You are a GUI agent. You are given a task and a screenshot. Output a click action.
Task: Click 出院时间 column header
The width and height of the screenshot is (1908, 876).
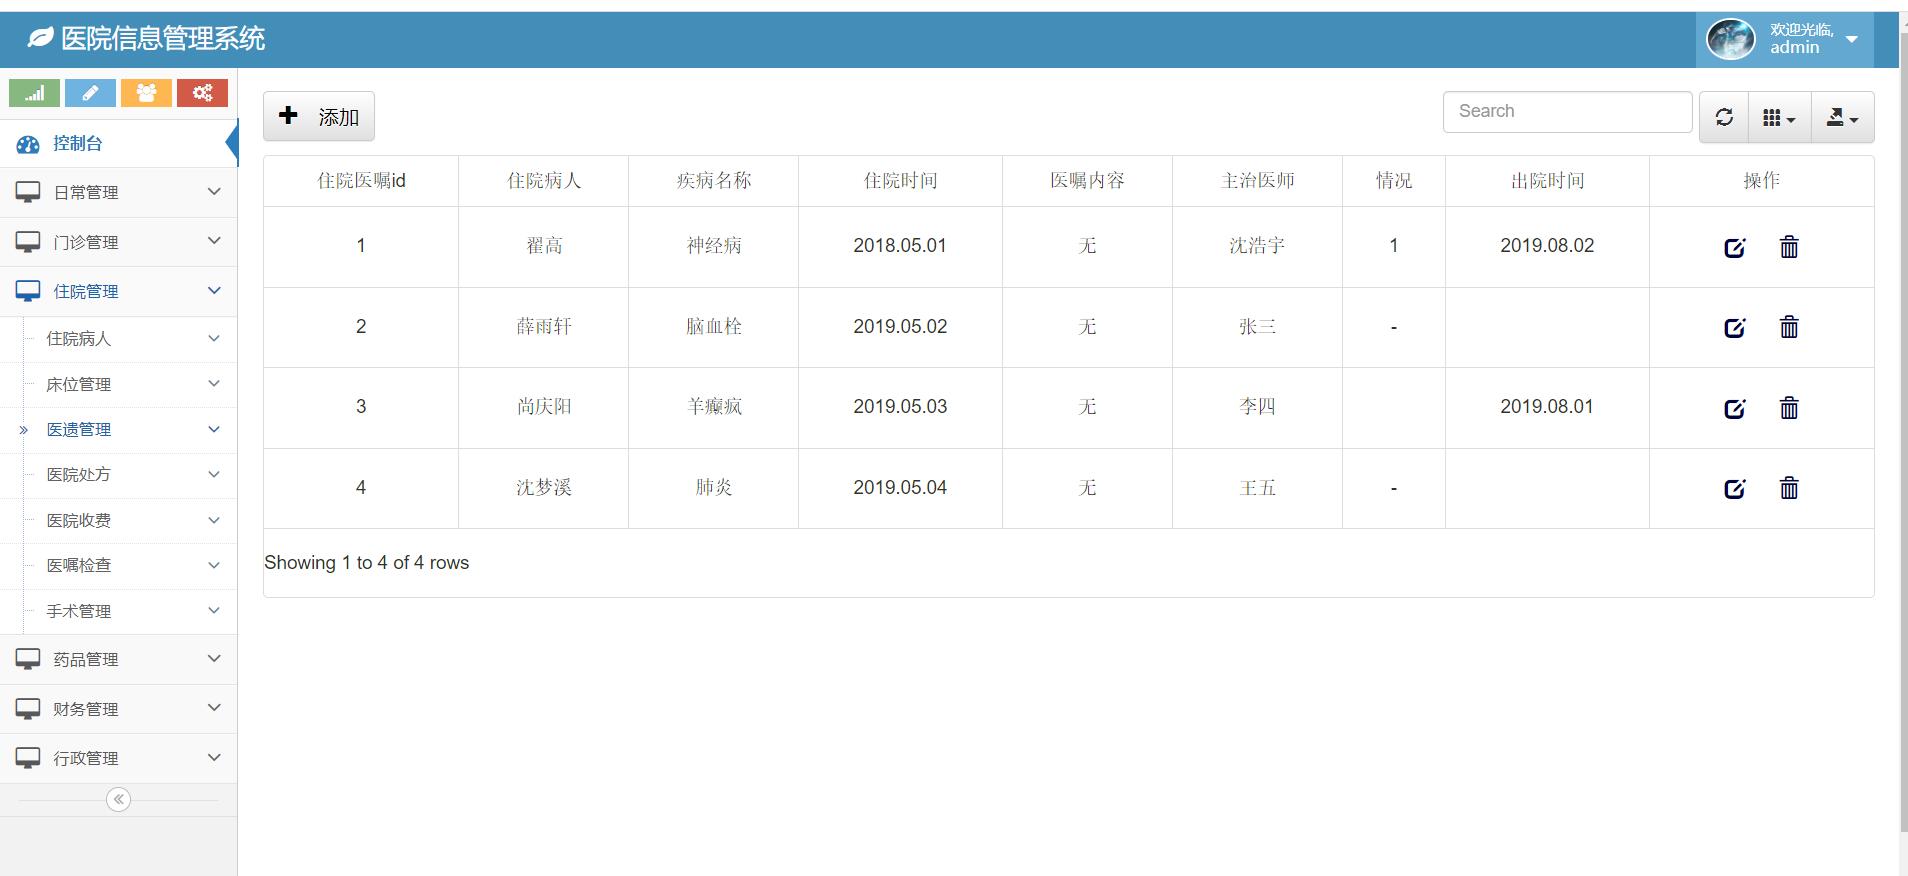click(1547, 181)
